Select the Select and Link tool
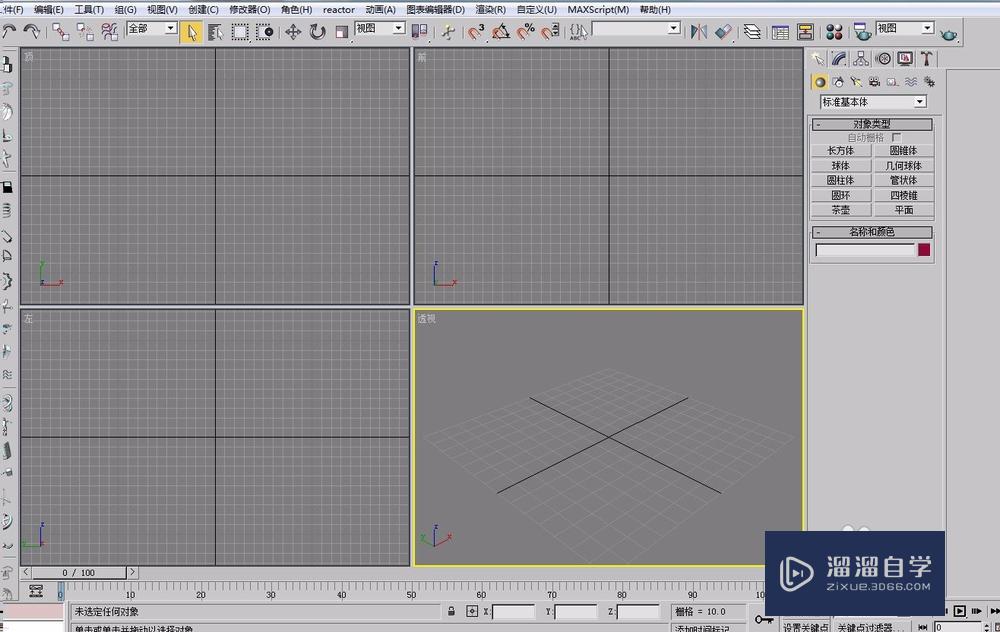1000x632 pixels. [61, 31]
